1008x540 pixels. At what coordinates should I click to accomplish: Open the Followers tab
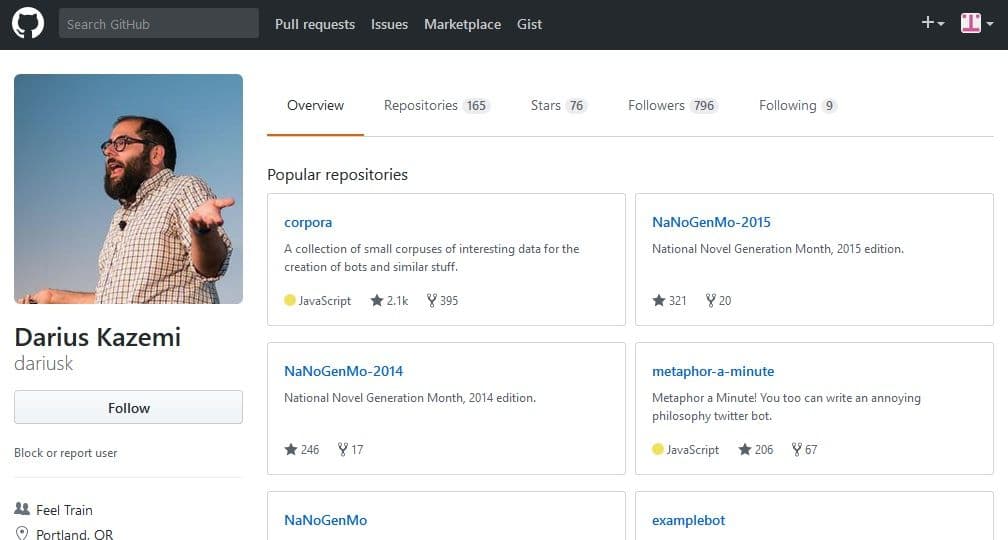coord(672,105)
